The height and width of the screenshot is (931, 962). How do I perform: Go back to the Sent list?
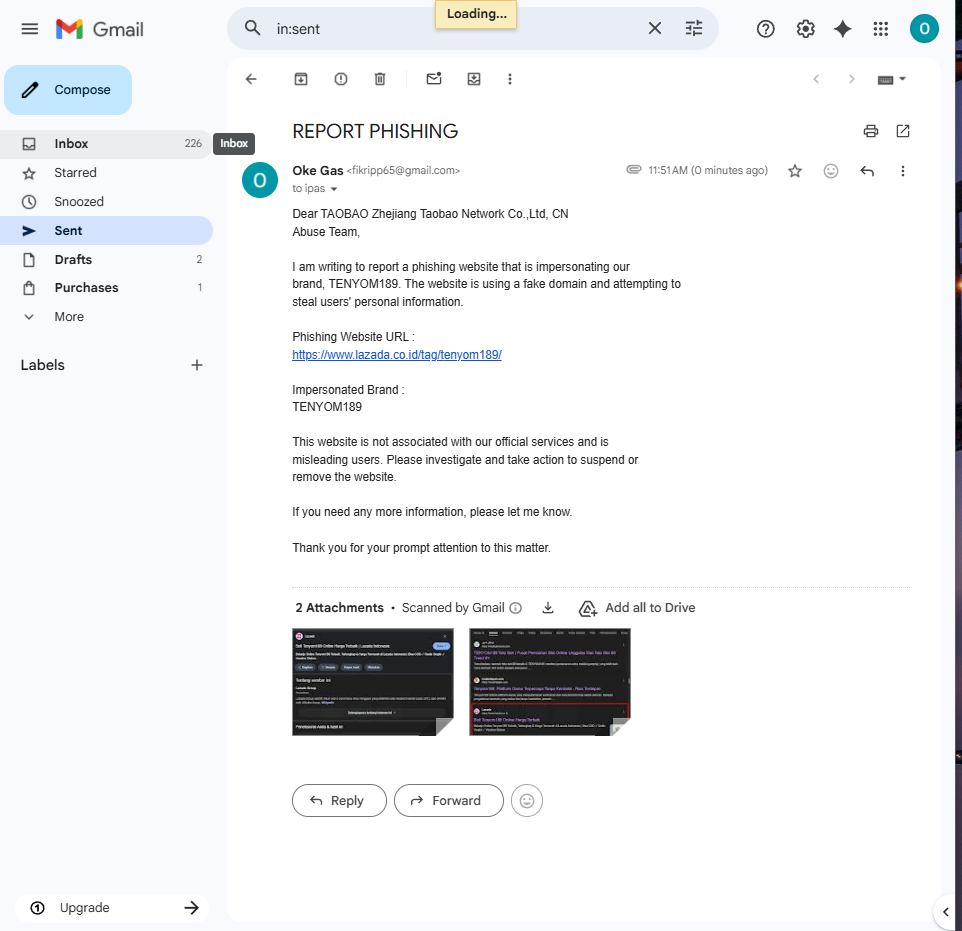pos(251,79)
